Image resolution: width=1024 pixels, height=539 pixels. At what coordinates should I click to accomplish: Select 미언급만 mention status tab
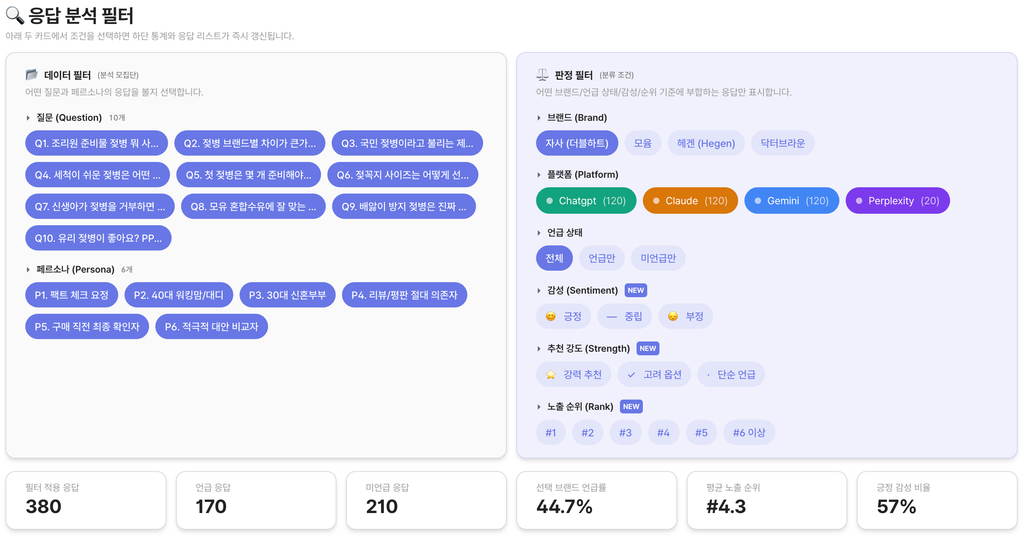point(658,258)
